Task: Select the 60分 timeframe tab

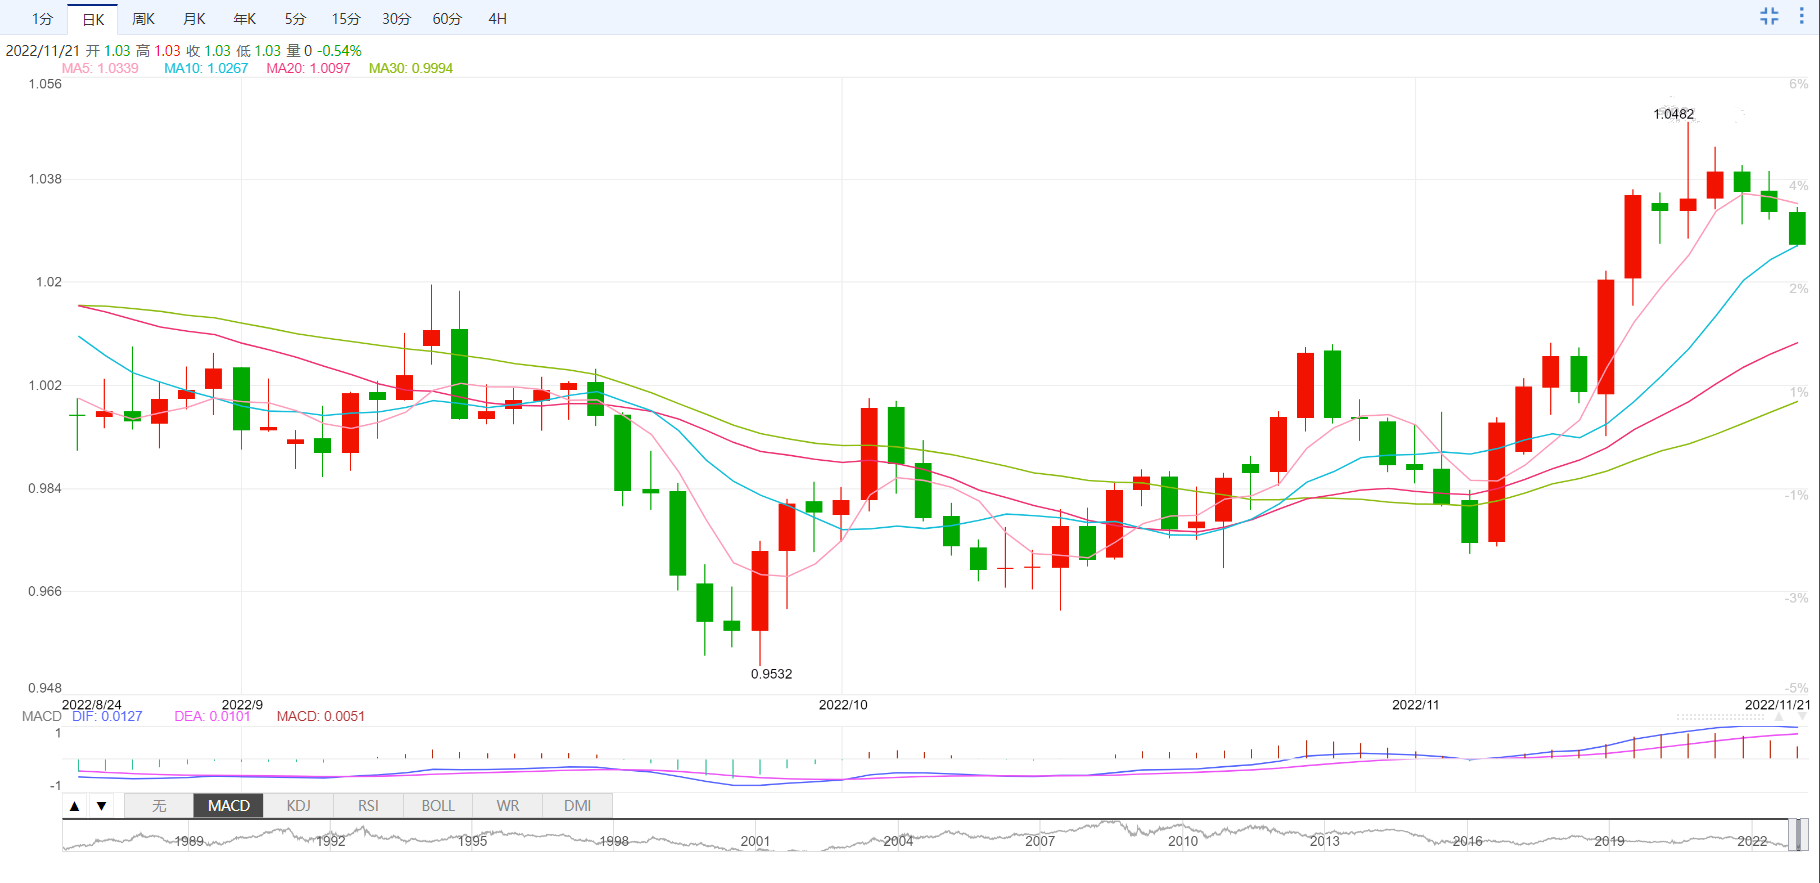Action: tap(447, 19)
